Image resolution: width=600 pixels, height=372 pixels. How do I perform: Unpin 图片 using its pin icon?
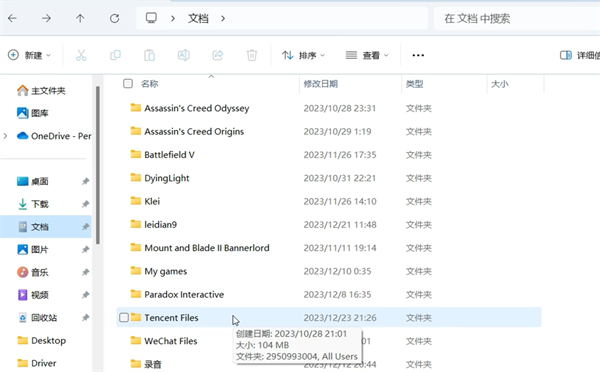pos(85,250)
